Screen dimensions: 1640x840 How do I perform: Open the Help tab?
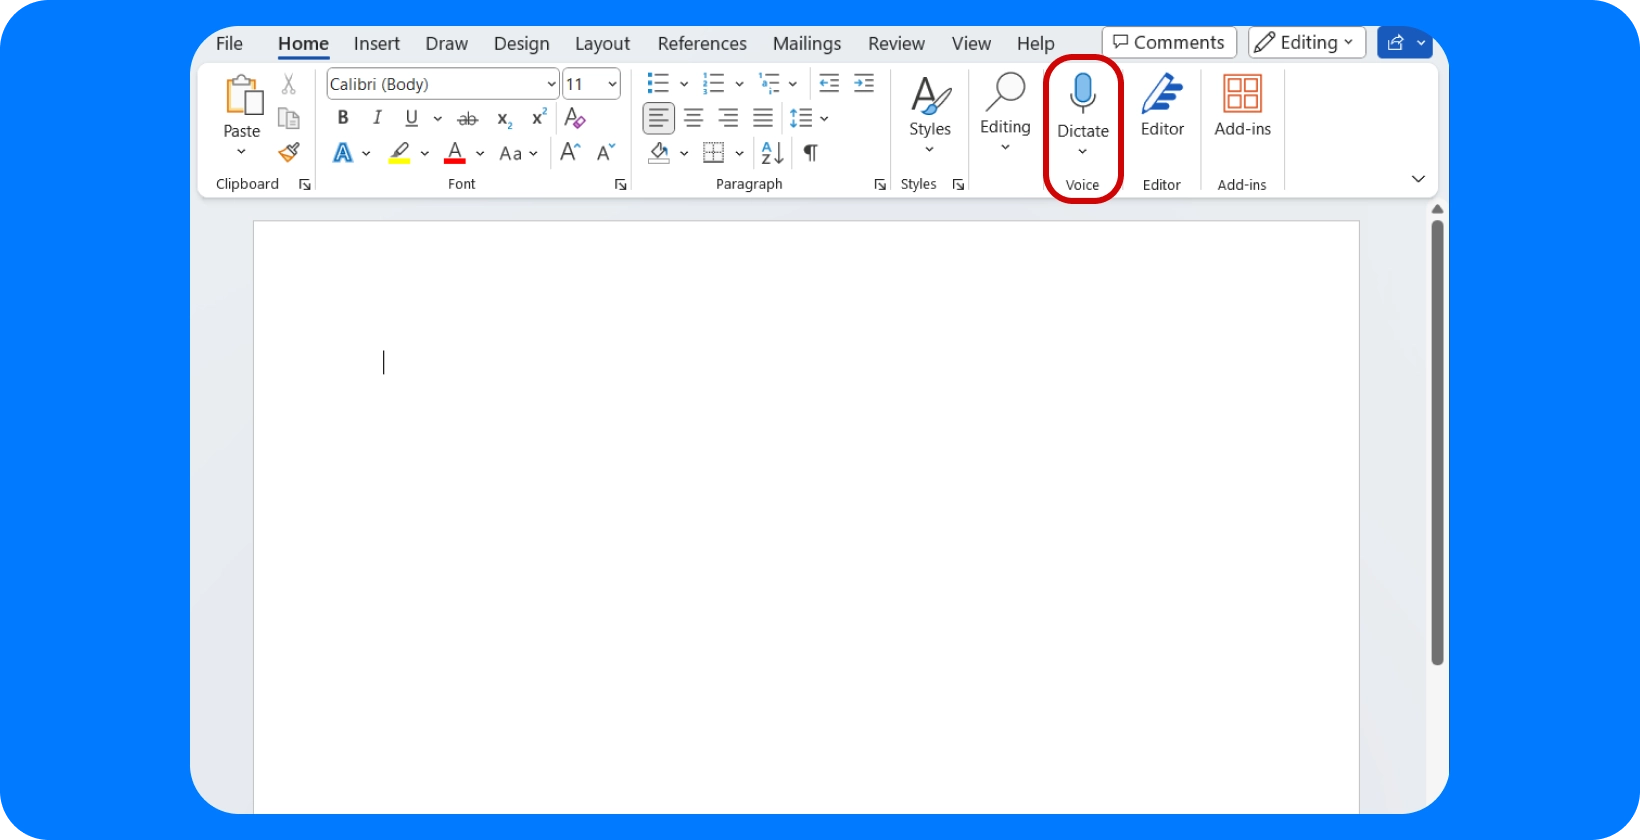(x=1036, y=43)
